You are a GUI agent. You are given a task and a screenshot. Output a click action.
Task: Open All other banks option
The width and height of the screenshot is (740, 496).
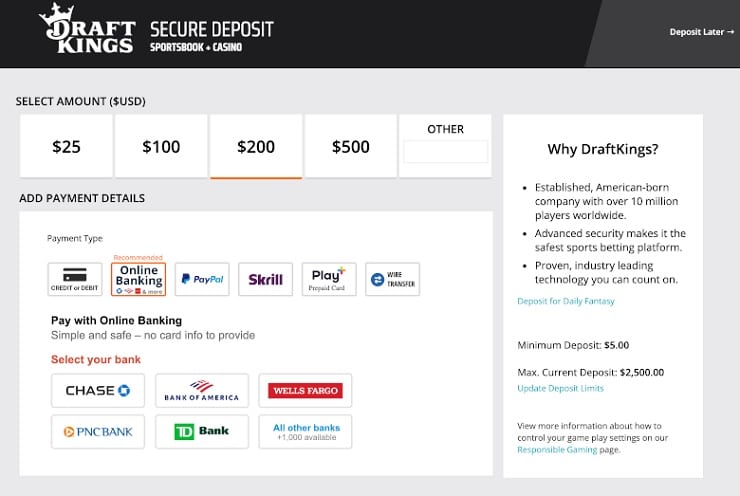click(305, 432)
